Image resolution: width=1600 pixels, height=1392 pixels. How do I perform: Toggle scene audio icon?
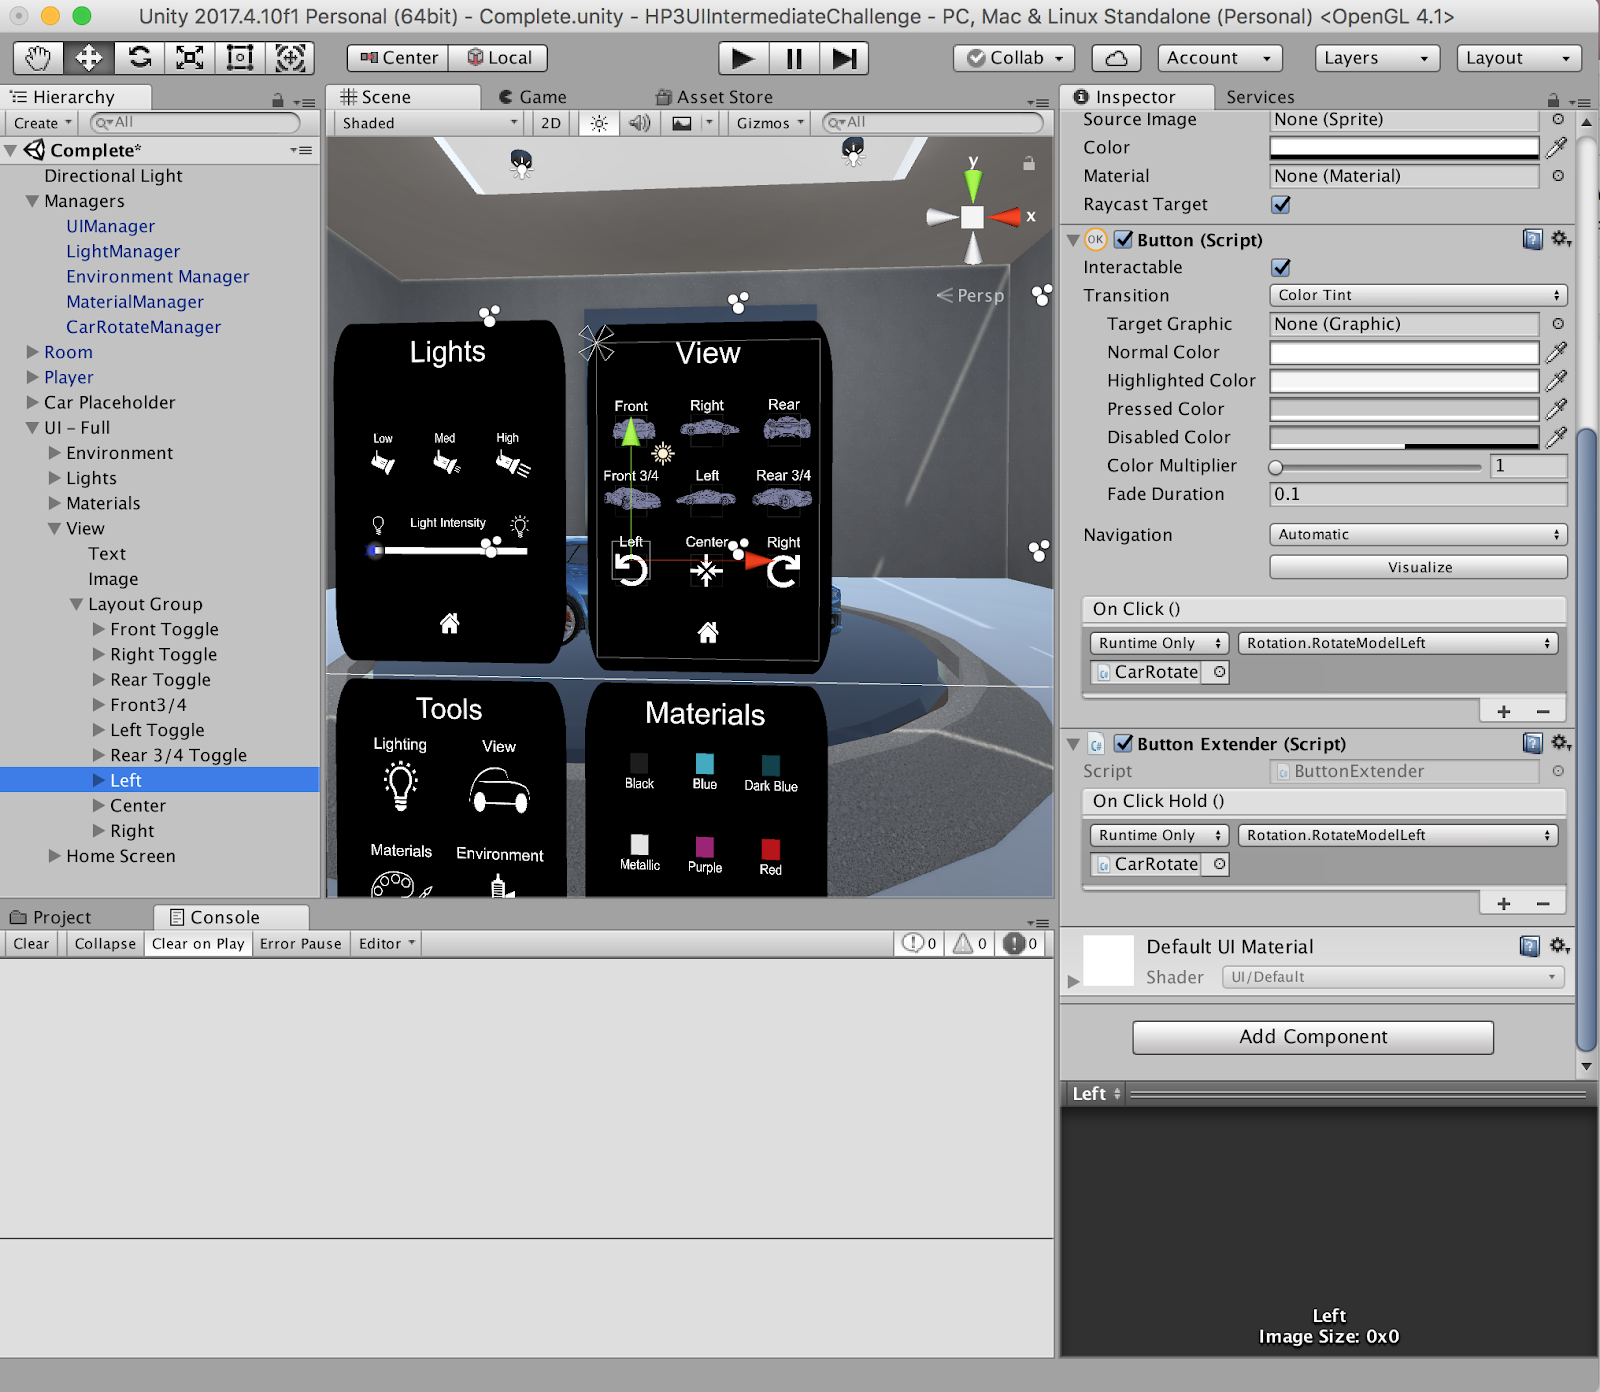pos(639,123)
